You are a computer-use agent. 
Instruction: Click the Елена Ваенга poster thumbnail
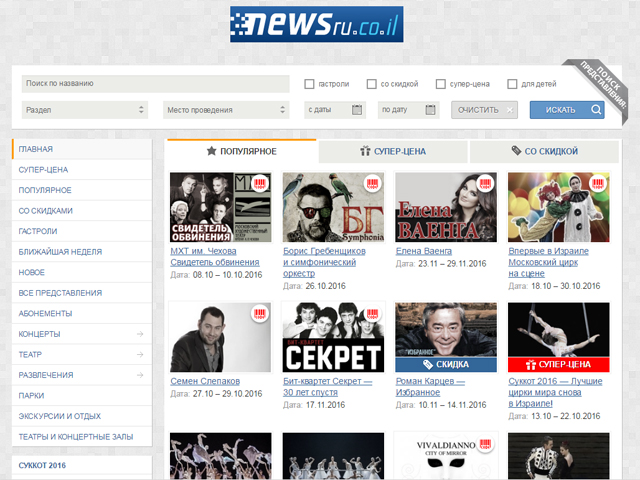pyautogui.click(x=446, y=207)
